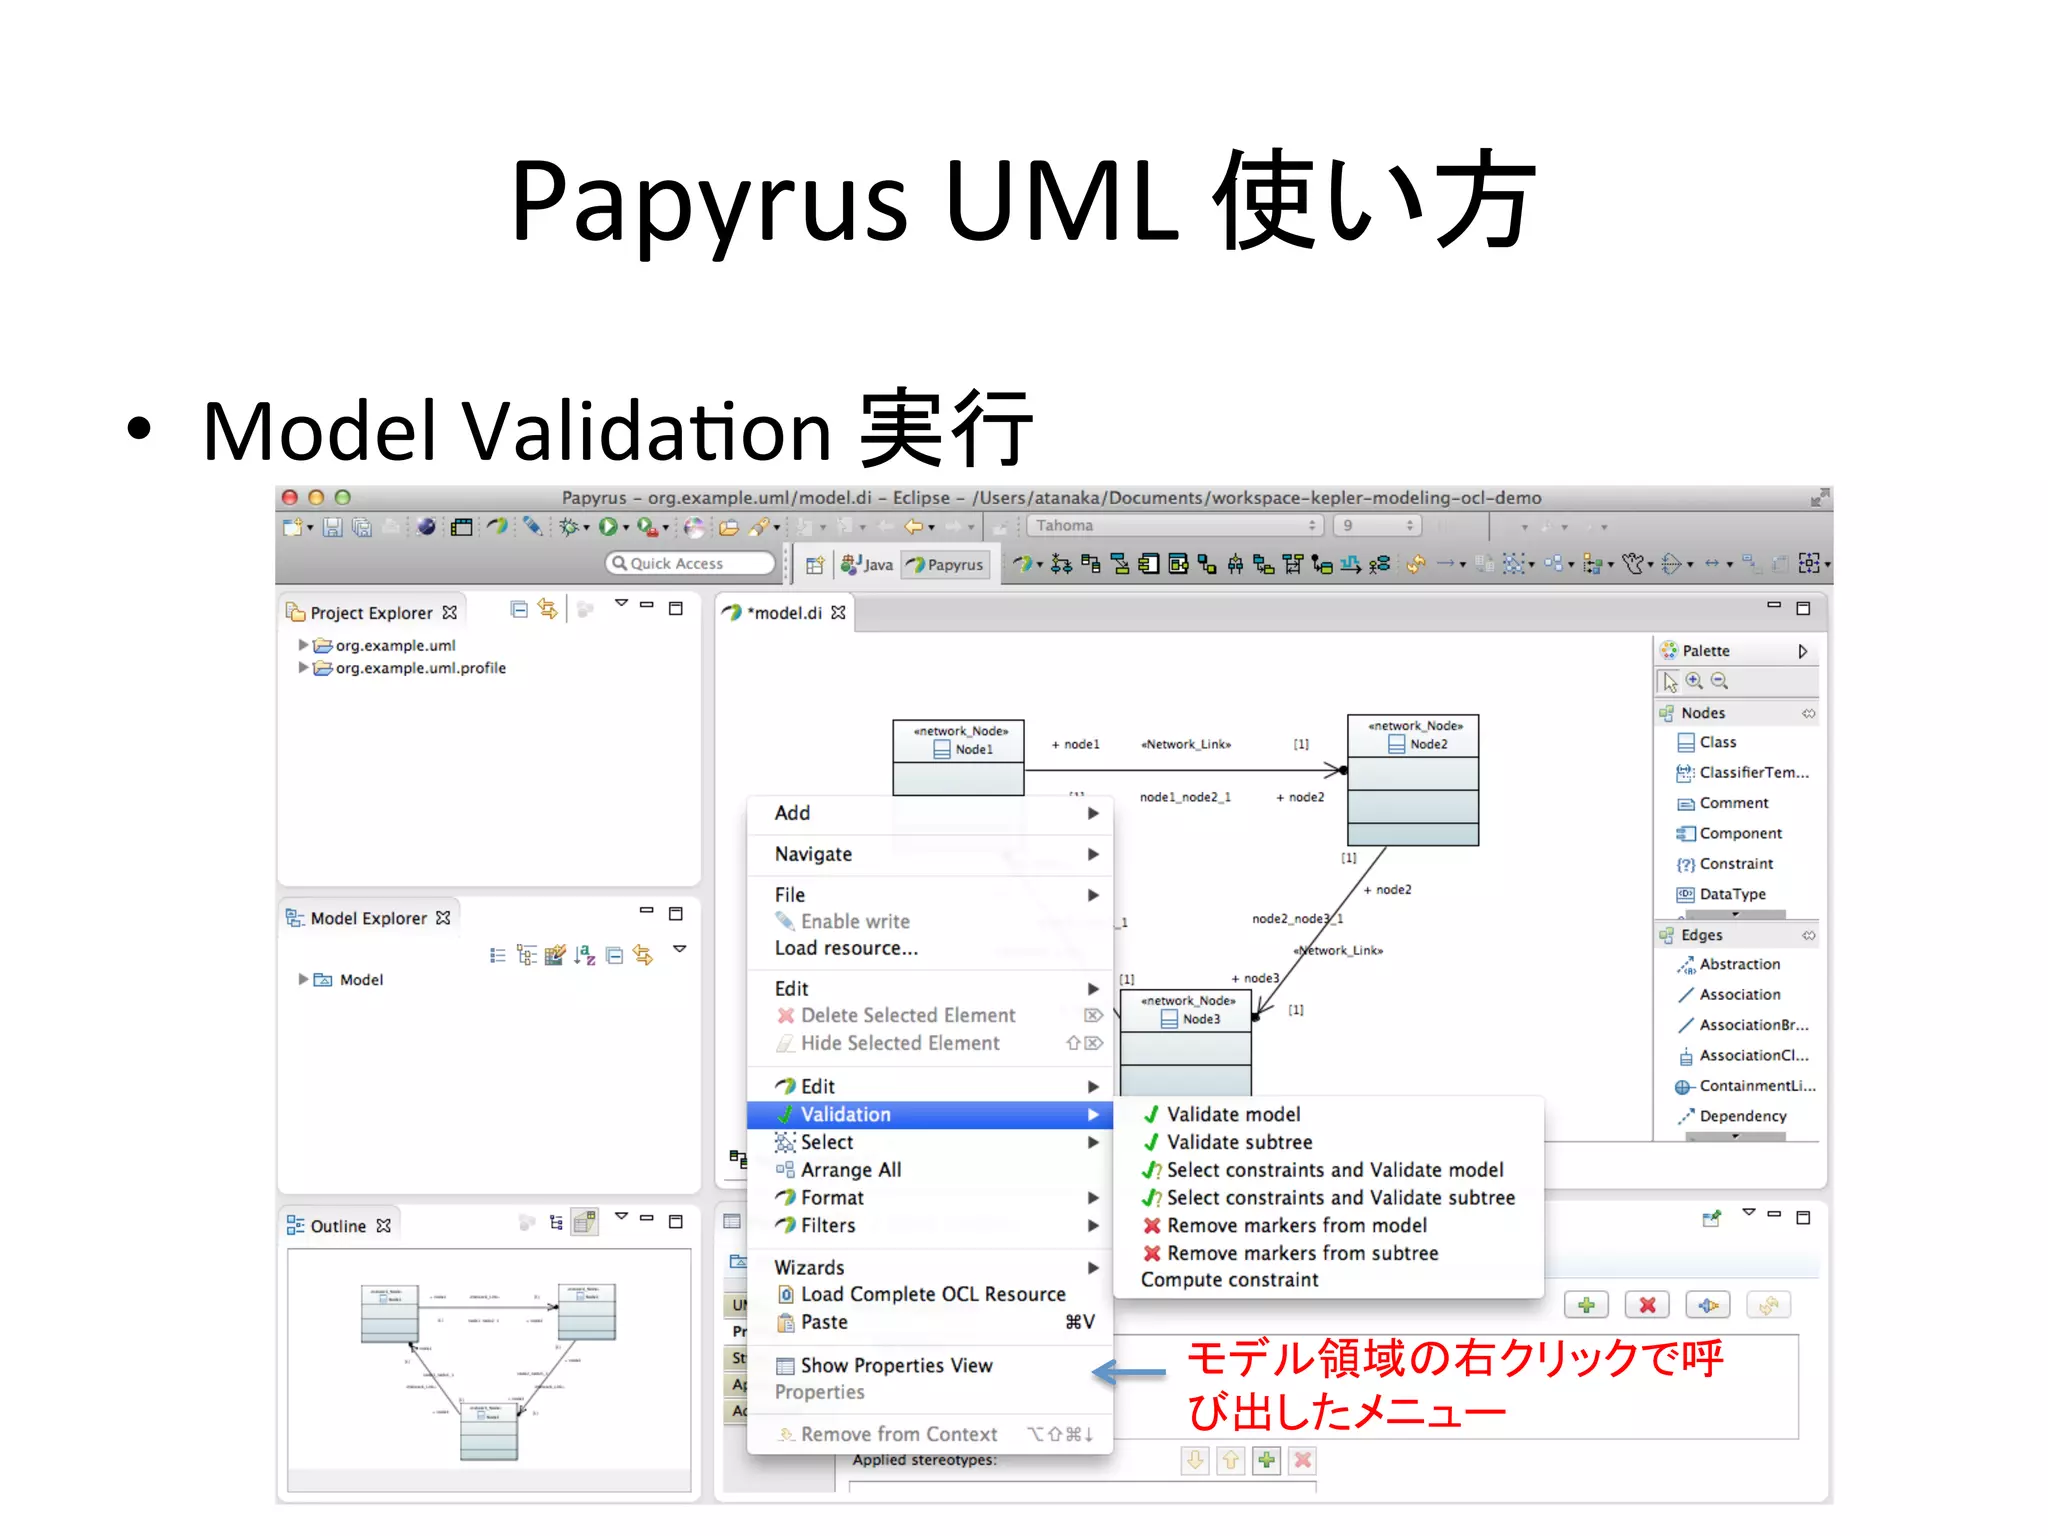Expand the Model node in Model Explorer
This screenshot has width=2048, height=1536.
(303, 980)
